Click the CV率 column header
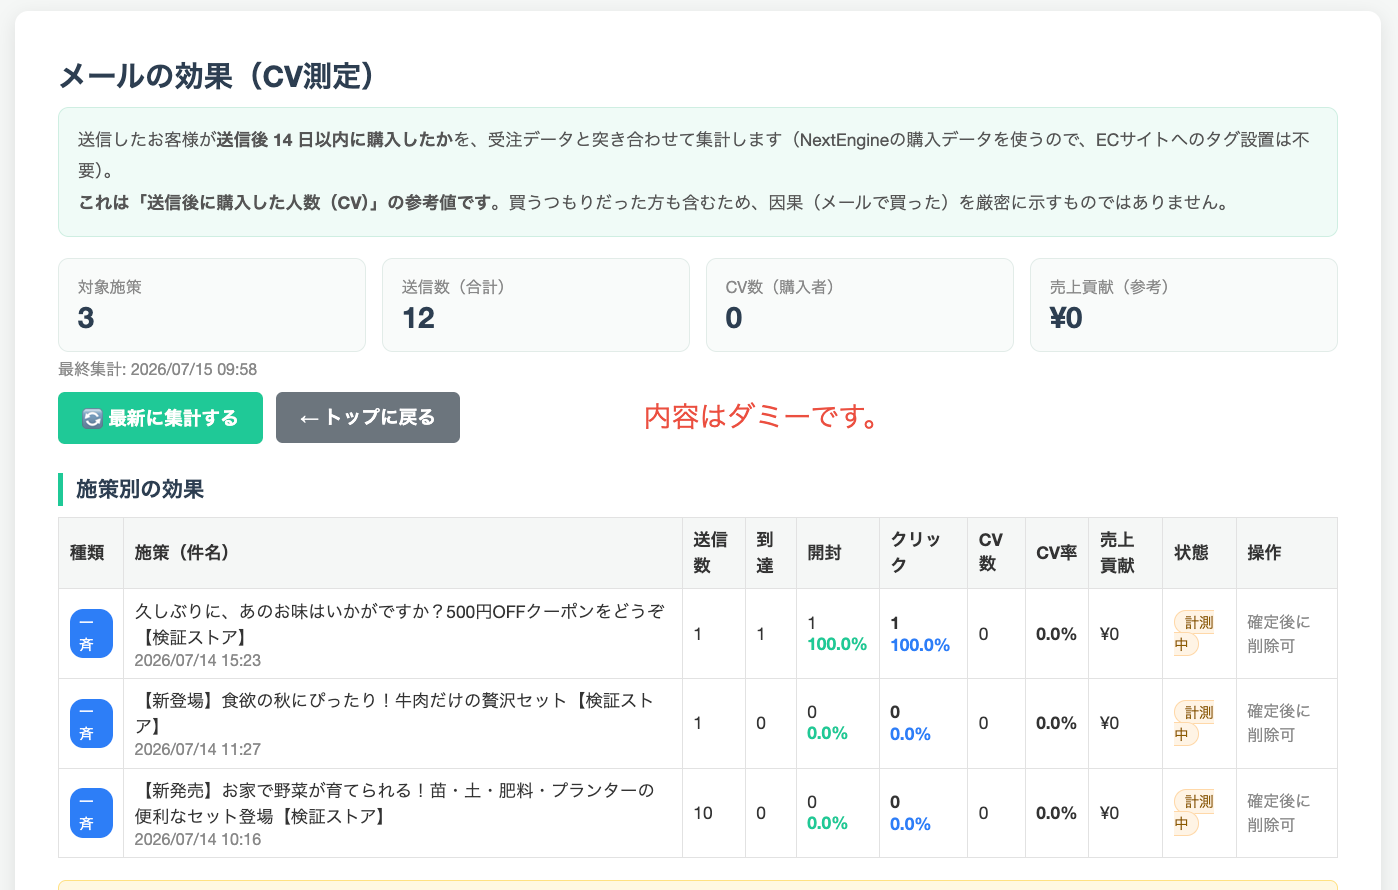This screenshot has width=1398, height=890. 1056,553
